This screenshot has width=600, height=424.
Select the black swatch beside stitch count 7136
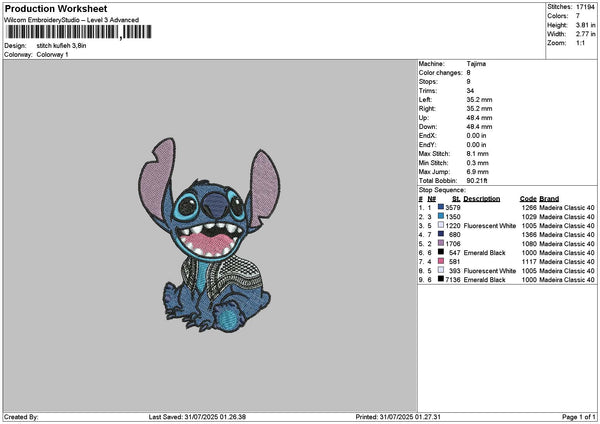441,279
